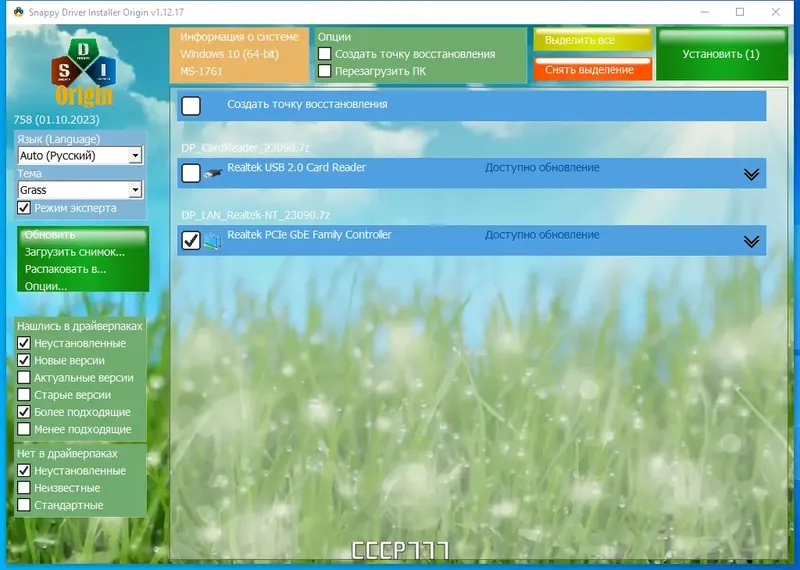
Task: Click Выделить всё button
Action: coord(593,40)
